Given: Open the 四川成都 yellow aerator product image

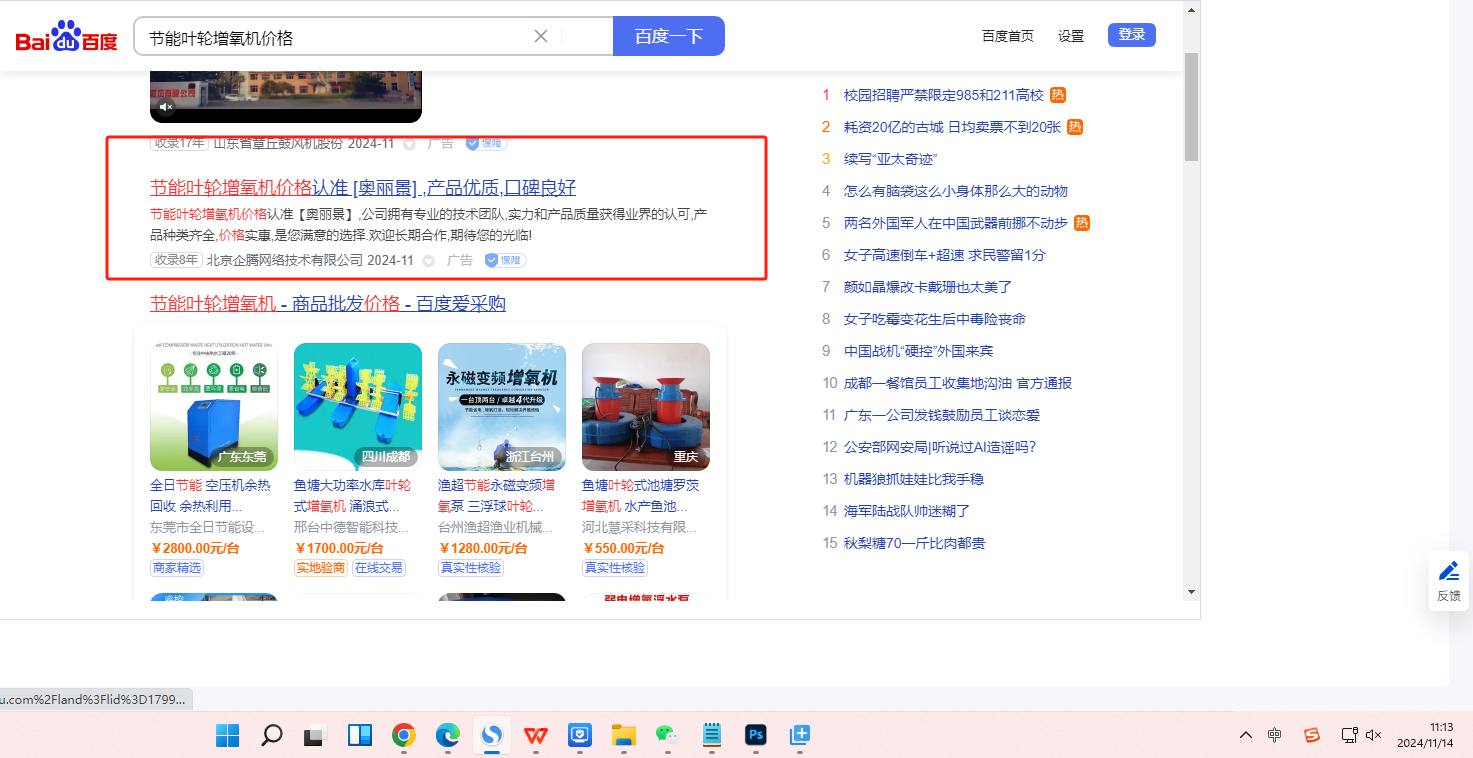Looking at the screenshot, I should [x=358, y=407].
